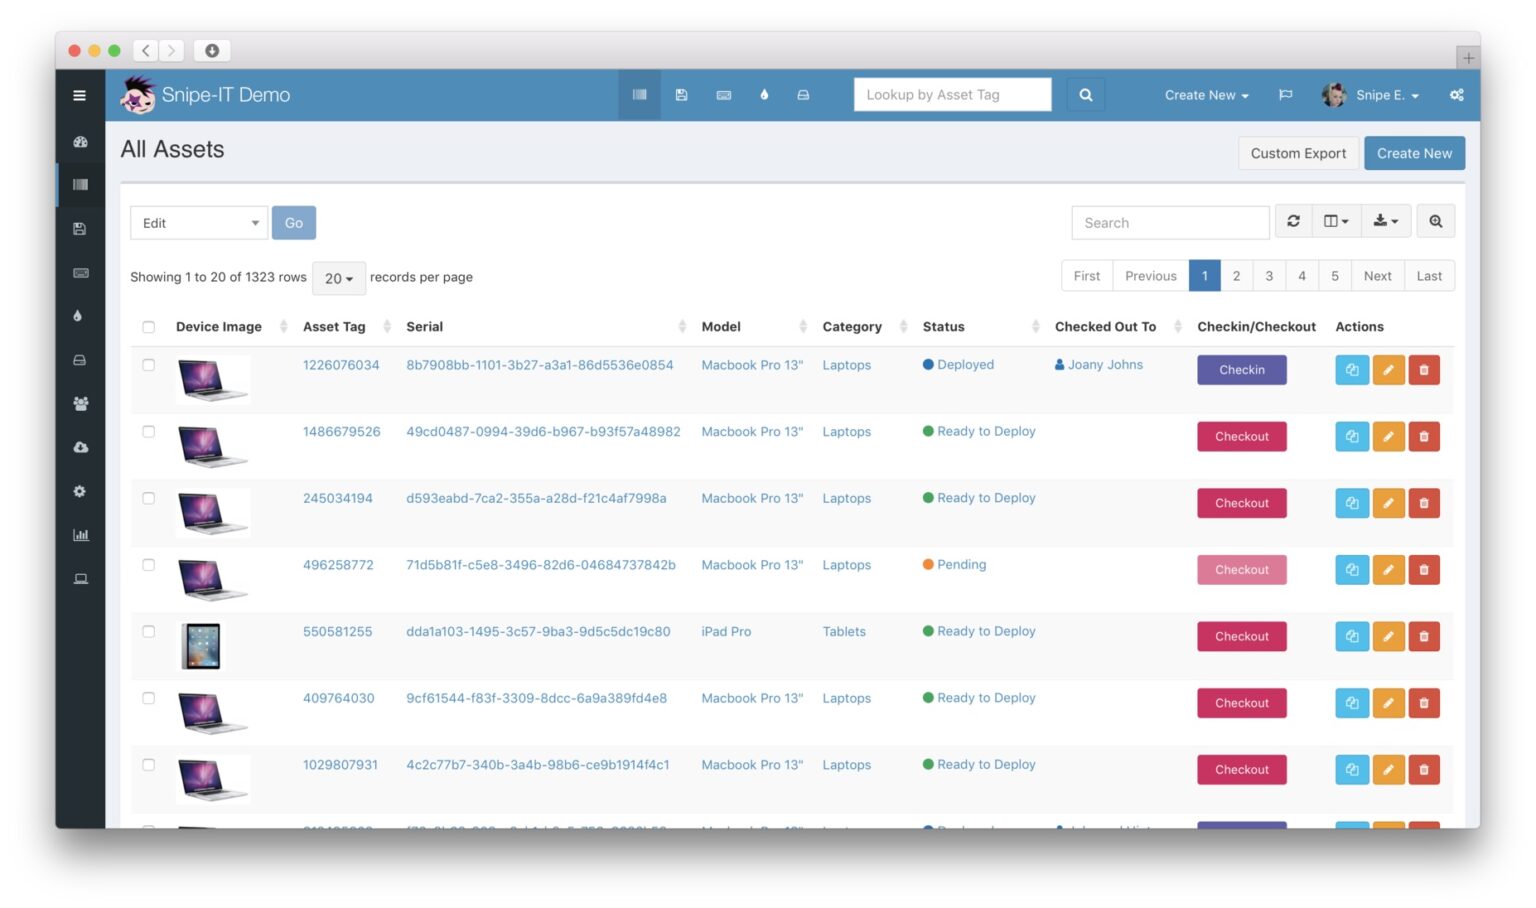1536x908 pixels.
Task: Open the Dashboard from the sidebar
Action: pyautogui.click(x=80, y=142)
